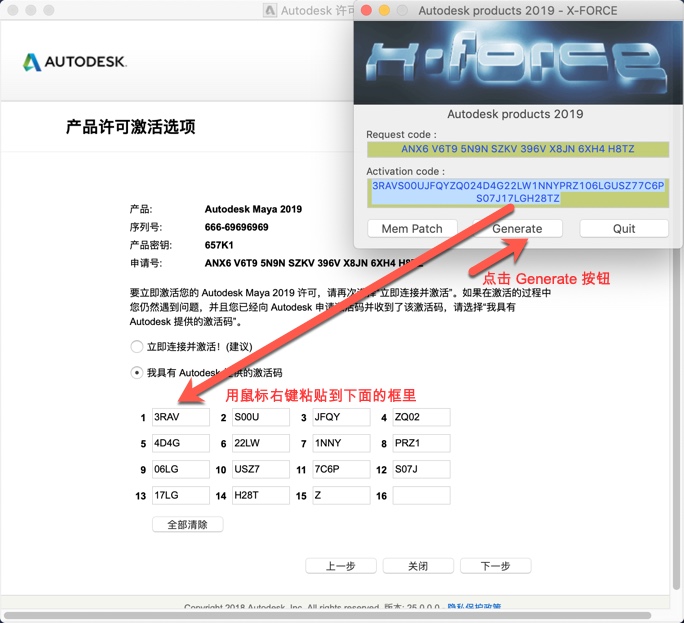This screenshot has height=623, width=684.
Task: Click the Activation code text field
Action: click(x=517, y=192)
